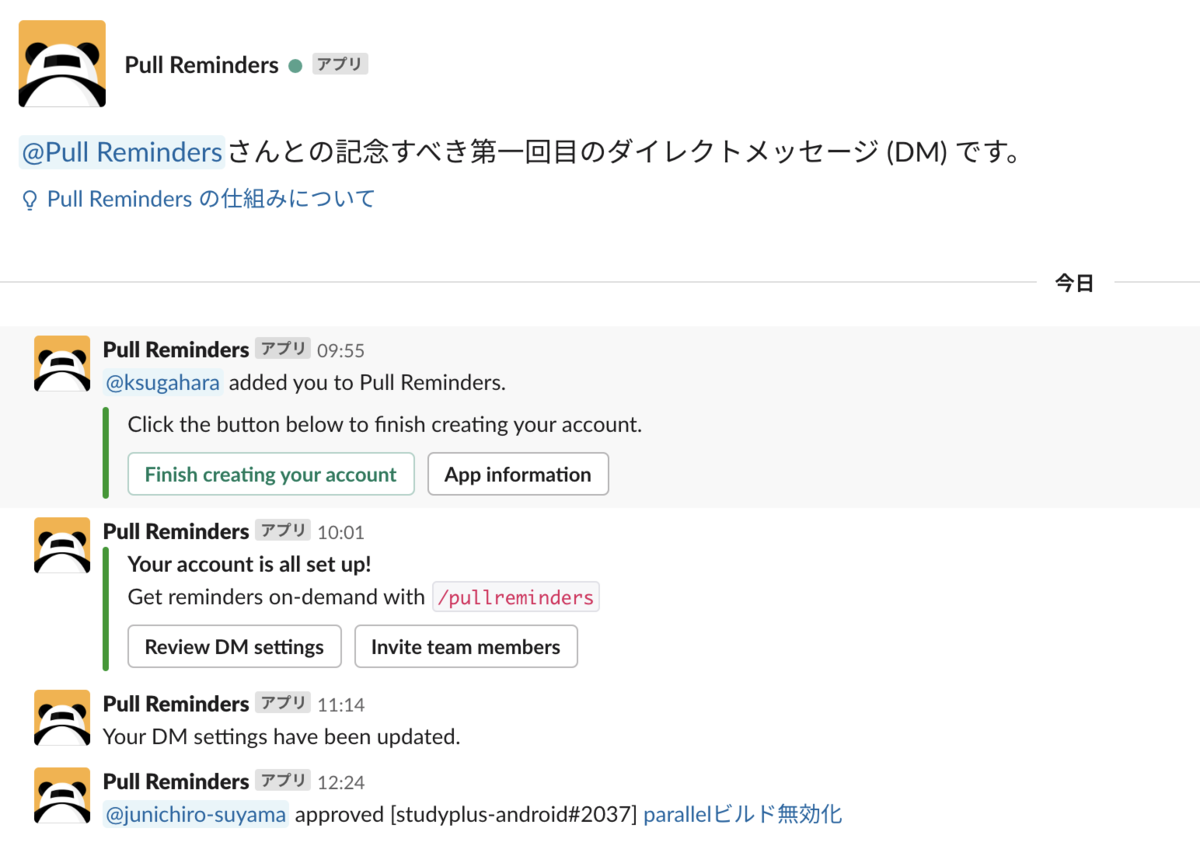Click the green presence indicator next to Pull Reminders
Image resolution: width=1200 pixels, height=856 pixels.
[x=297, y=66]
